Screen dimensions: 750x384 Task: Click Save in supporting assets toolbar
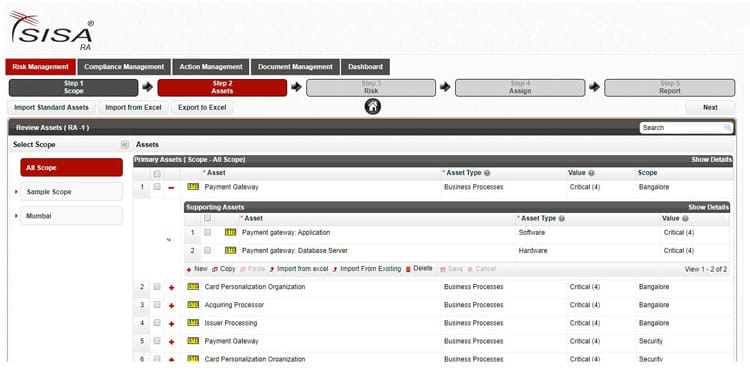click(x=451, y=269)
